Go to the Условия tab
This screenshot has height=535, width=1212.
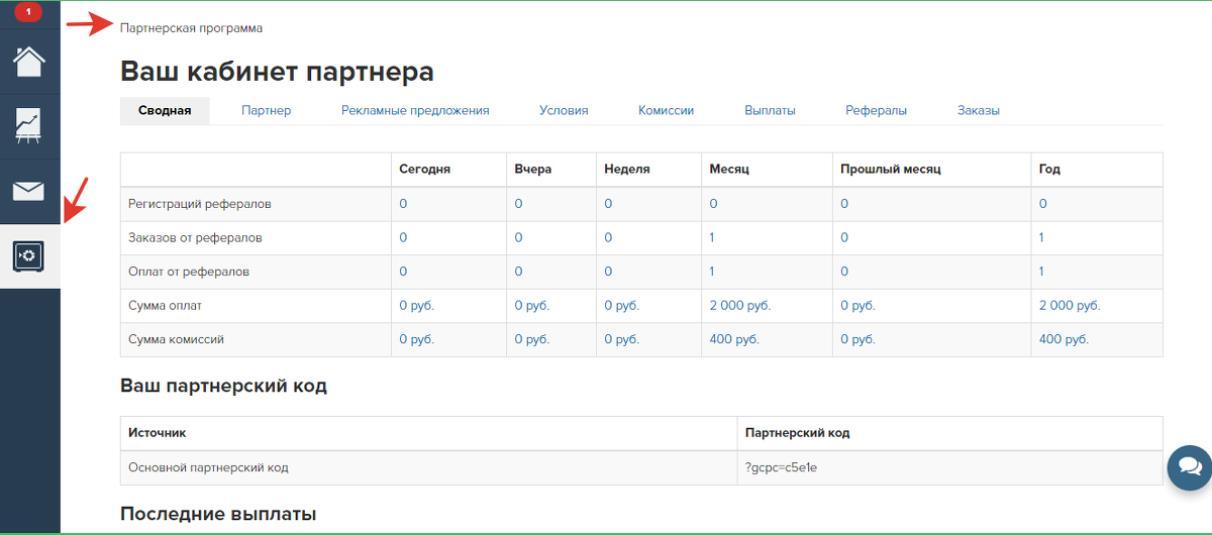(x=563, y=111)
